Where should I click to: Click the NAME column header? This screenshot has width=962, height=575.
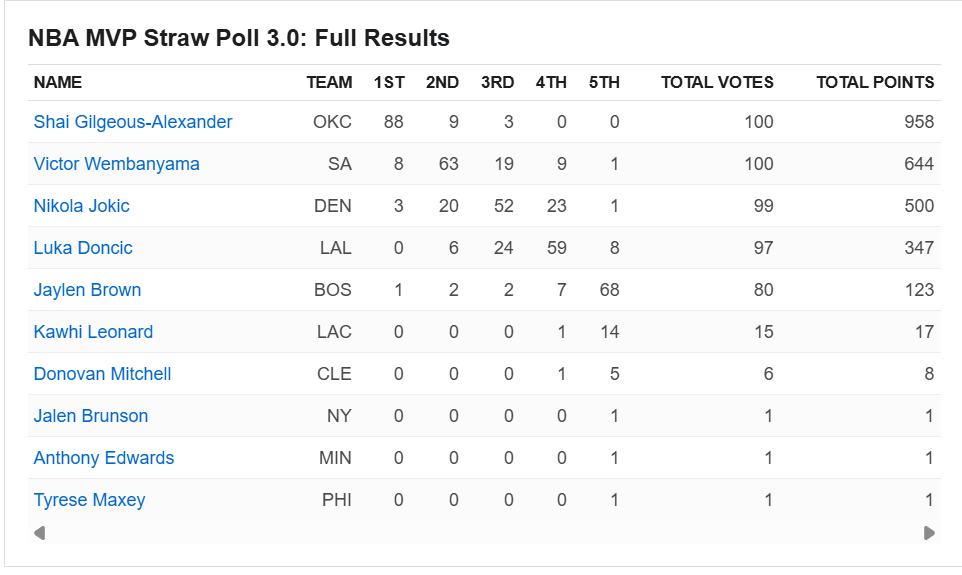click(x=58, y=83)
